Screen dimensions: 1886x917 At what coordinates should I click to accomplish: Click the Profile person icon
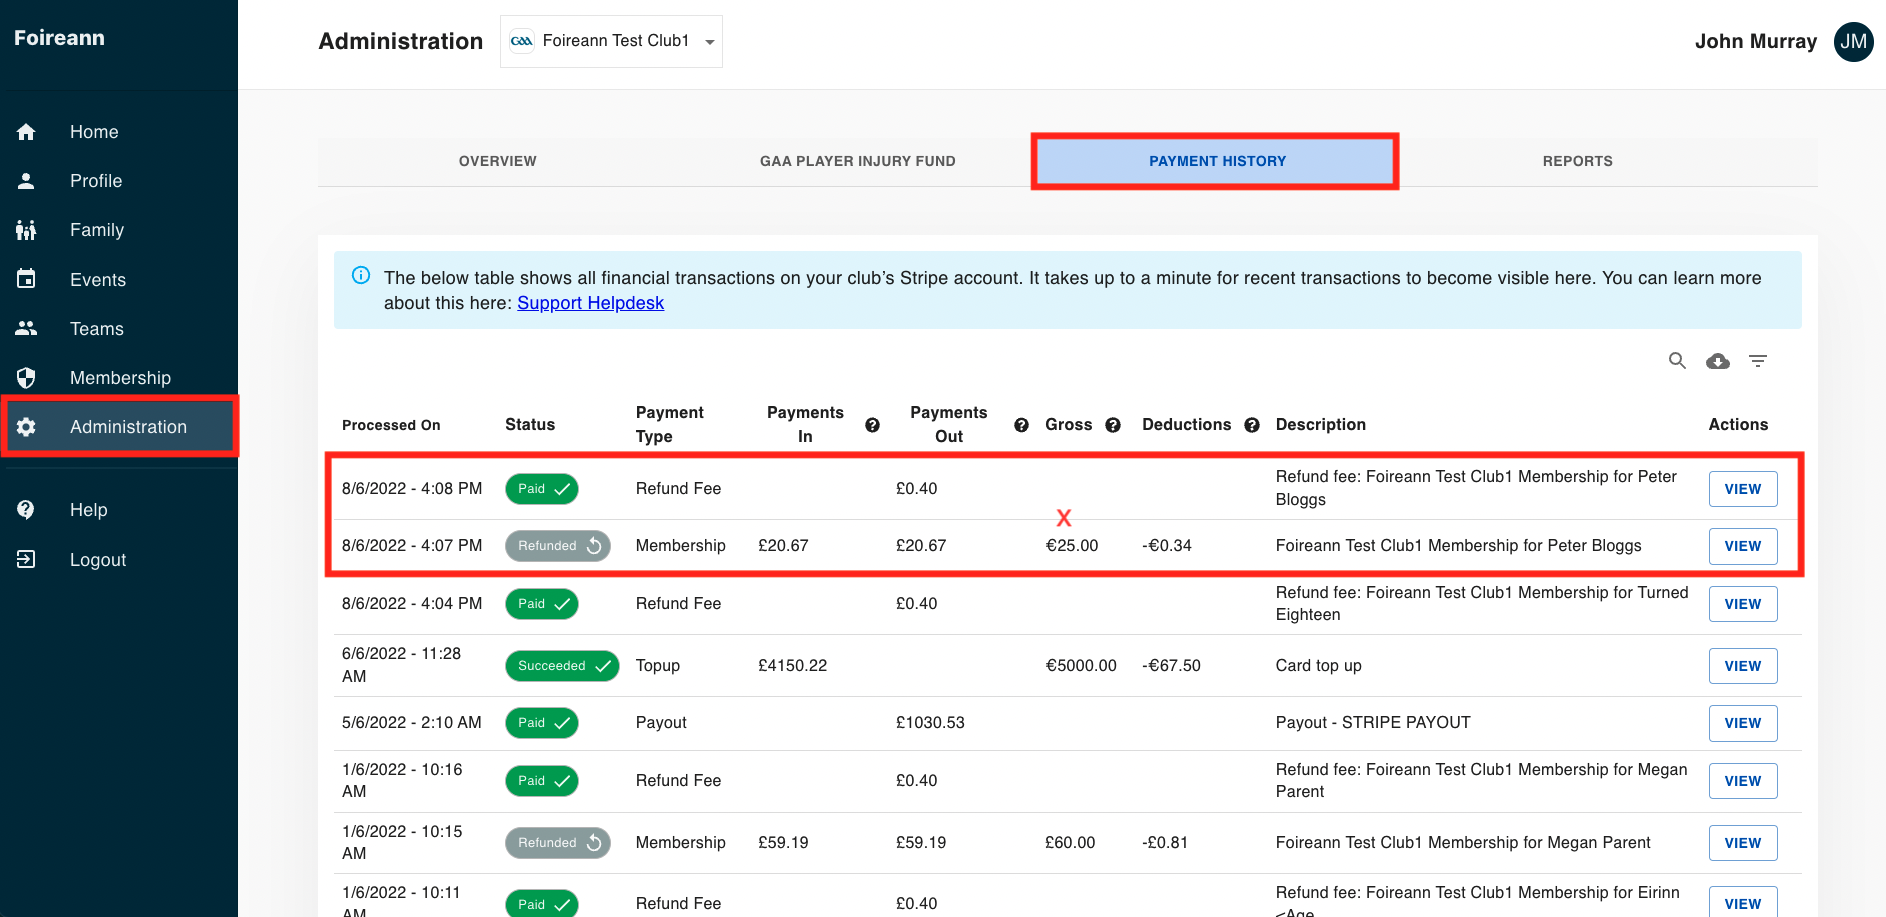tap(26, 181)
